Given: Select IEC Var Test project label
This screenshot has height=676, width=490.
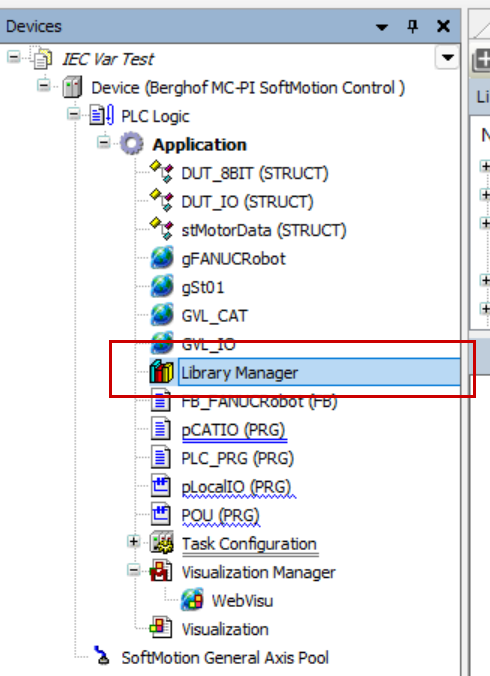Looking at the screenshot, I should tap(108, 59).
